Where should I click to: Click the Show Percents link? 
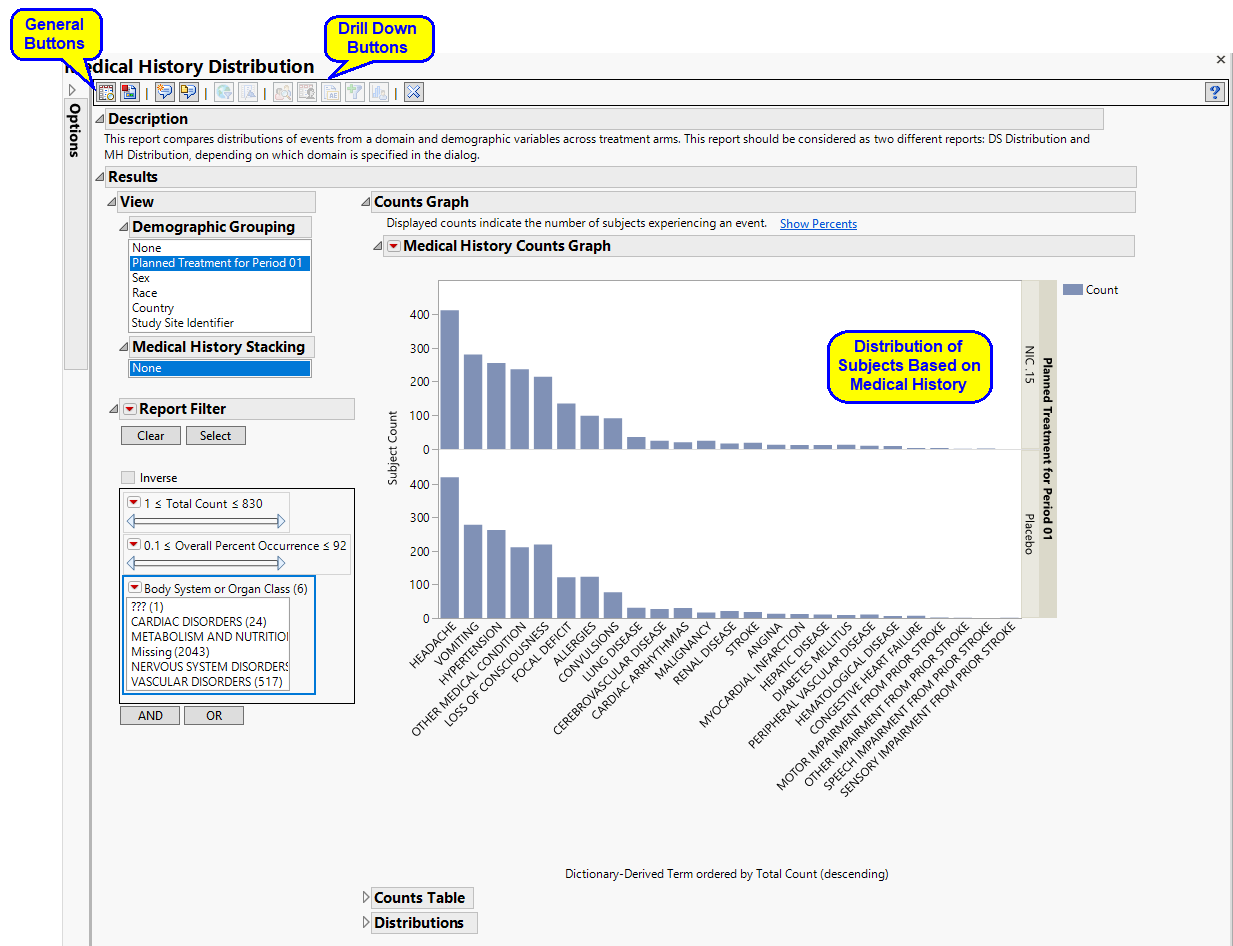818,224
